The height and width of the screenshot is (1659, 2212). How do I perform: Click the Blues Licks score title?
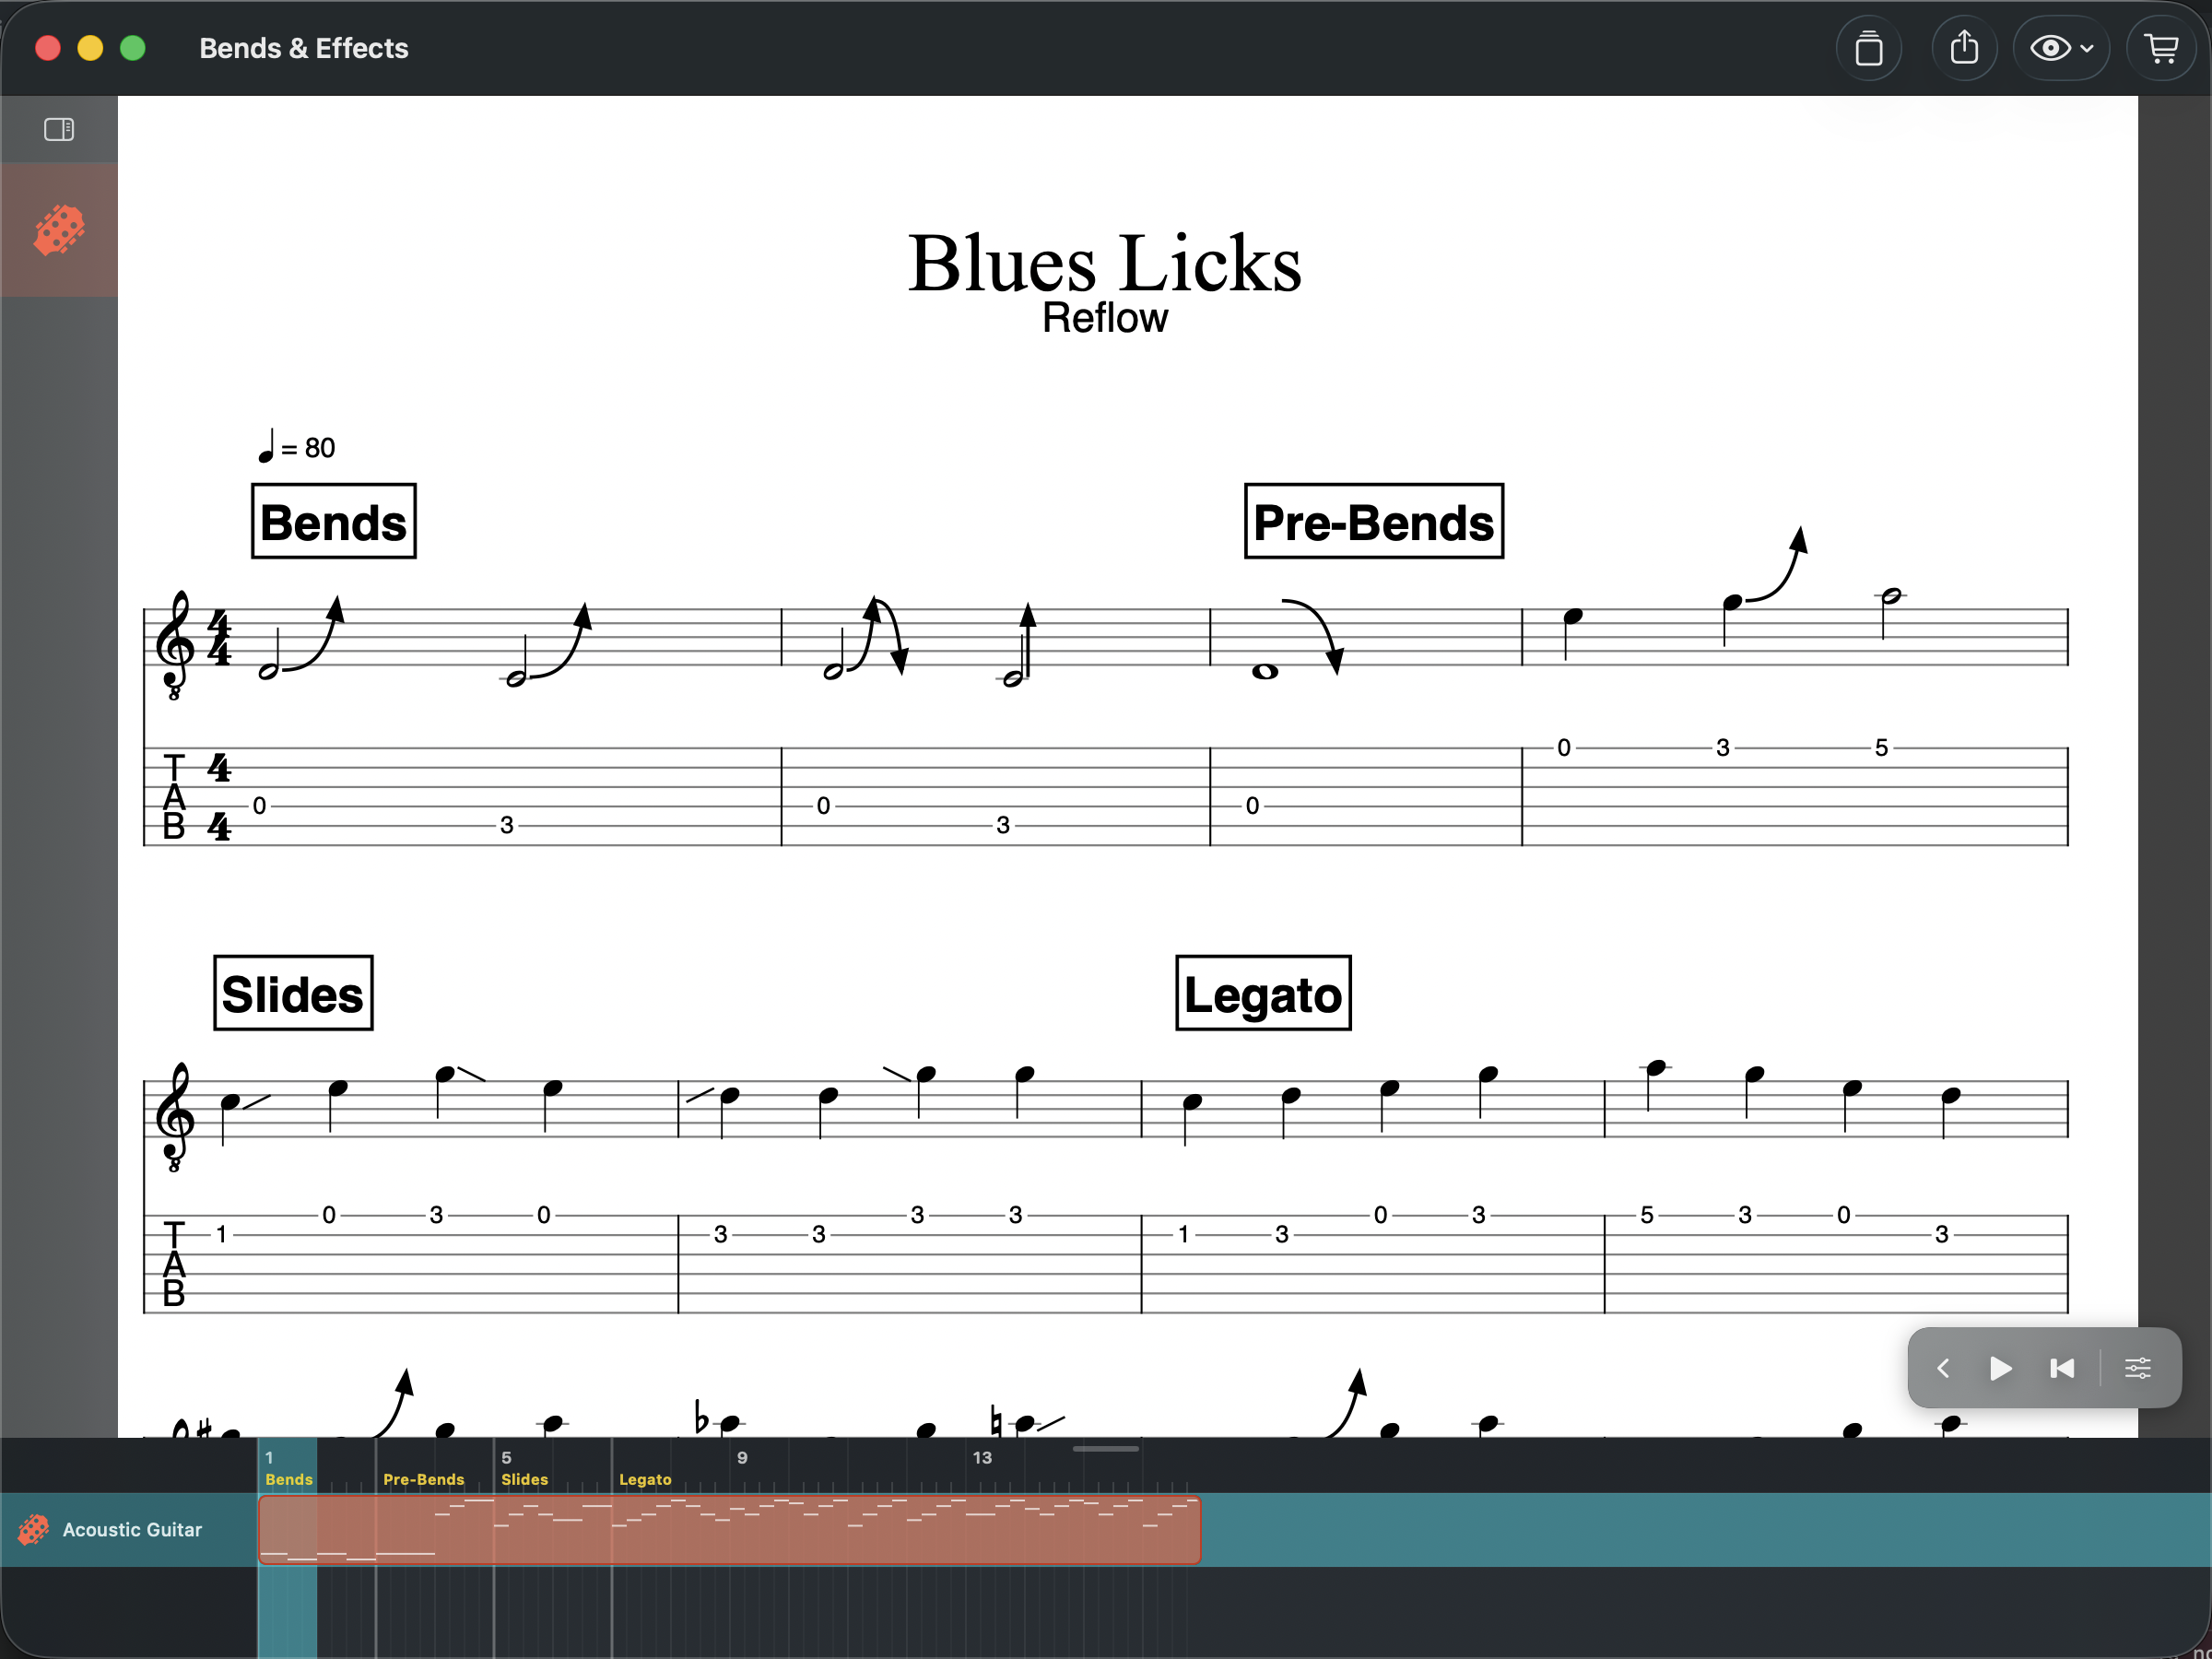click(x=1104, y=264)
